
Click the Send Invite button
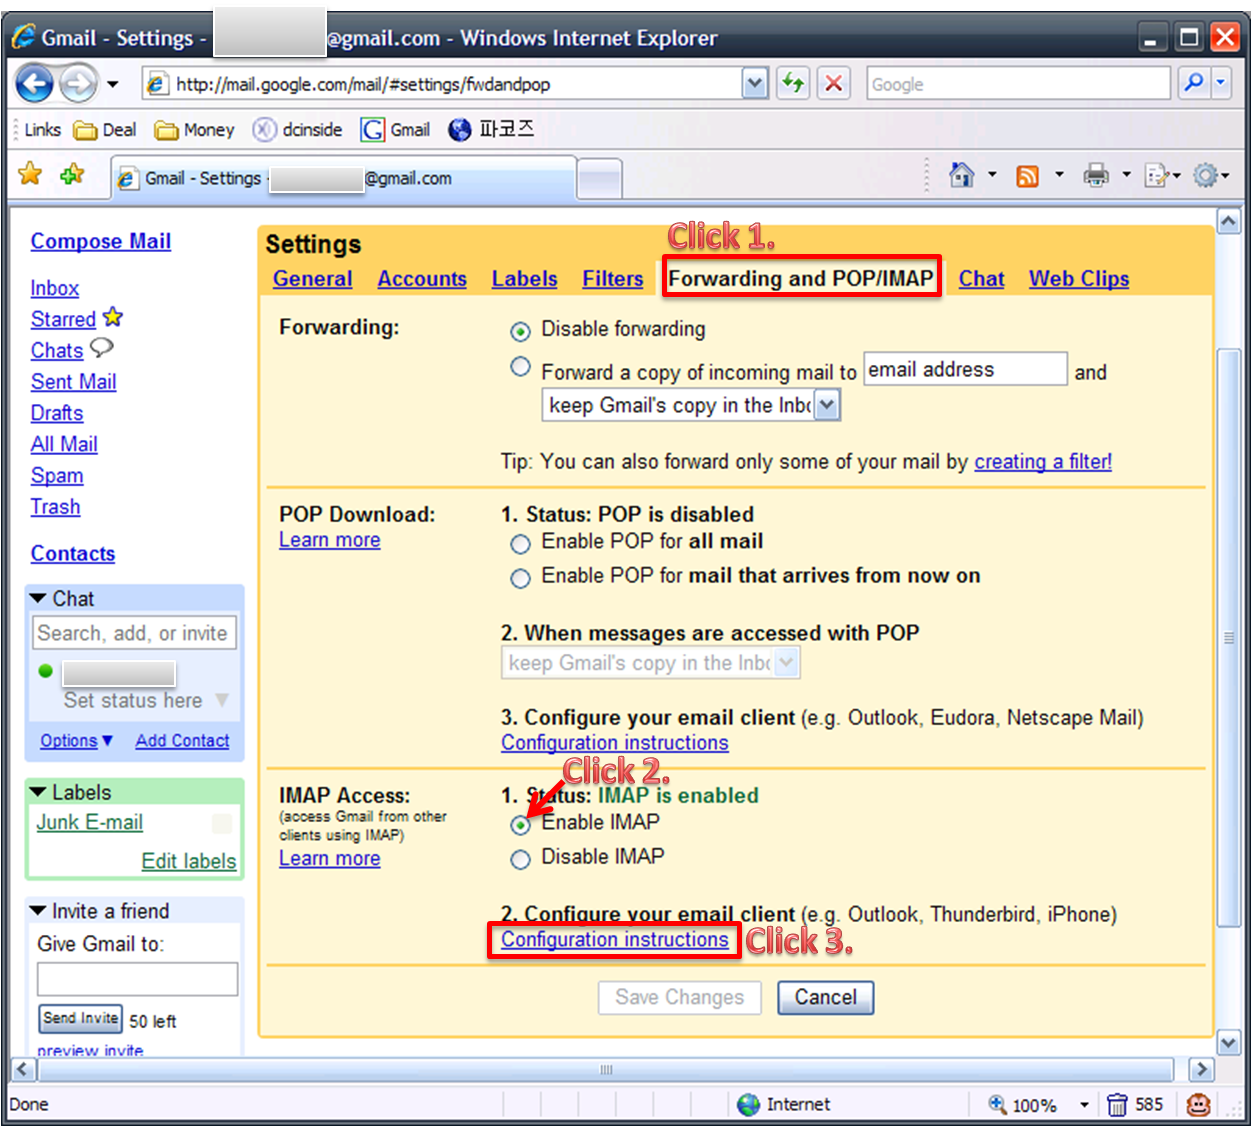(81, 1018)
